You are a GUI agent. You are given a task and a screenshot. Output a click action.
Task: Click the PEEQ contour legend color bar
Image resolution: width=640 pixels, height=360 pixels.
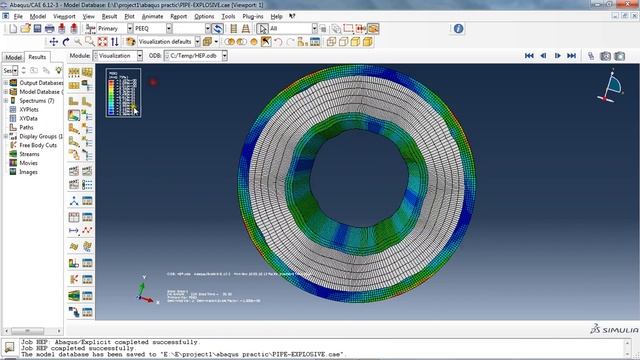point(111,97)
